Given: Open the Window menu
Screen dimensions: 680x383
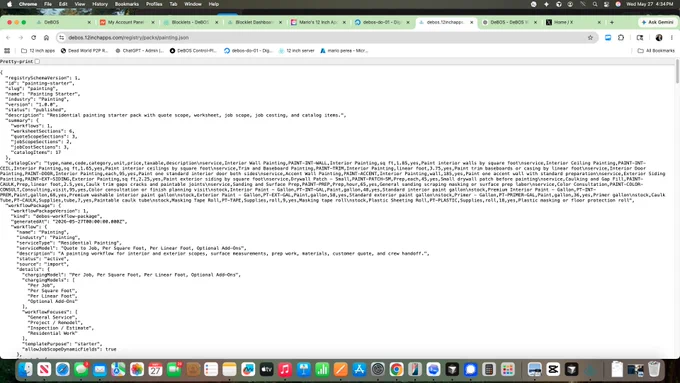Looking at the screenshot, I should [x=193, y=4].
